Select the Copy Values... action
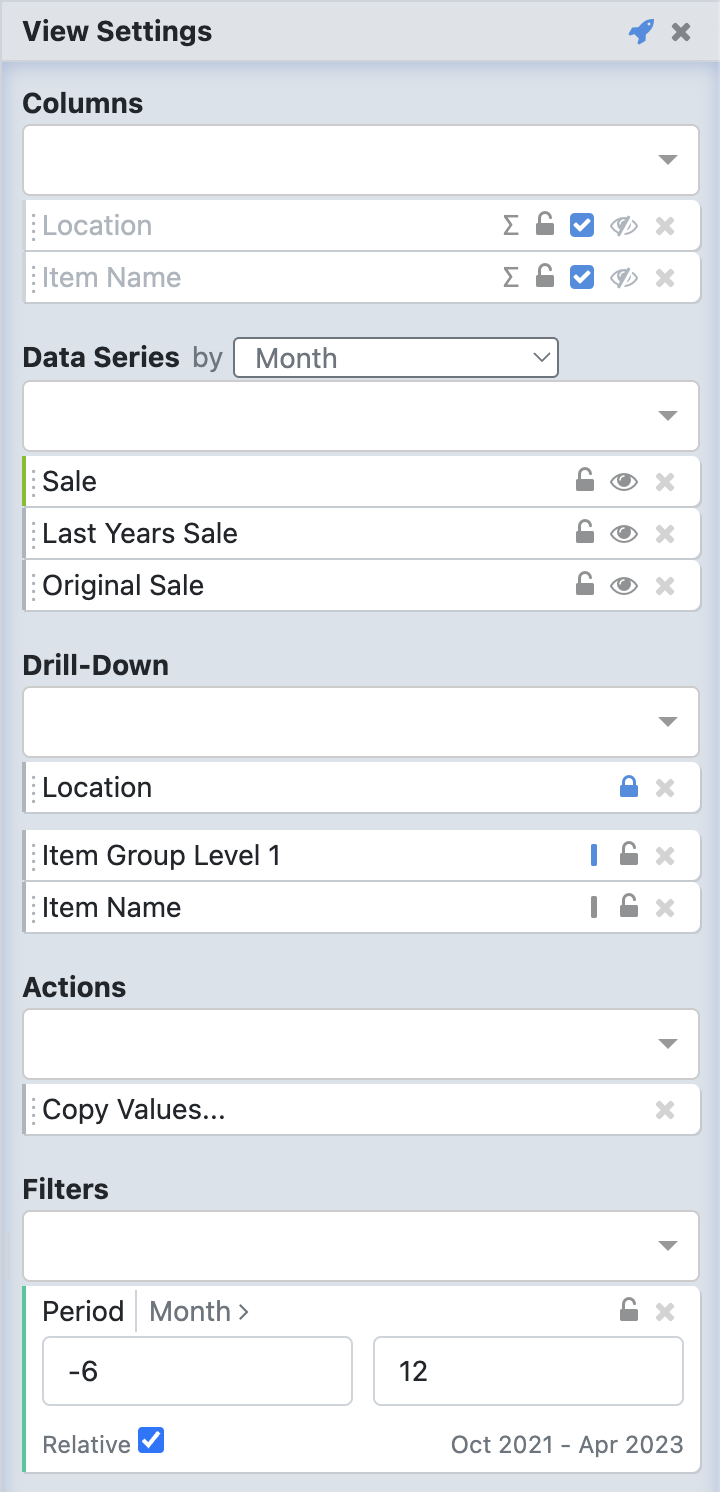 (x=134, y=1110)
